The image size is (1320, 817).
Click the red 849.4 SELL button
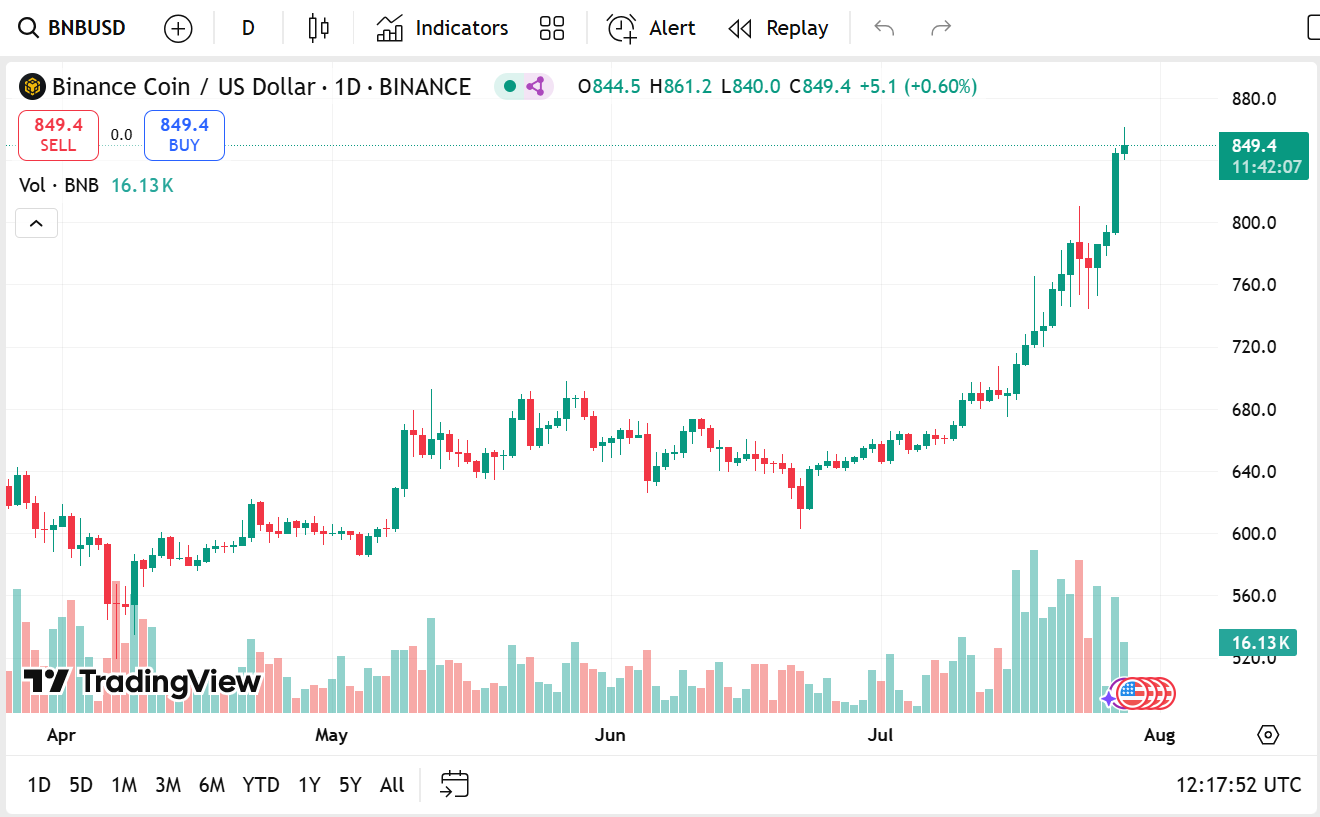pyautogui.click(x=58, y=135)
